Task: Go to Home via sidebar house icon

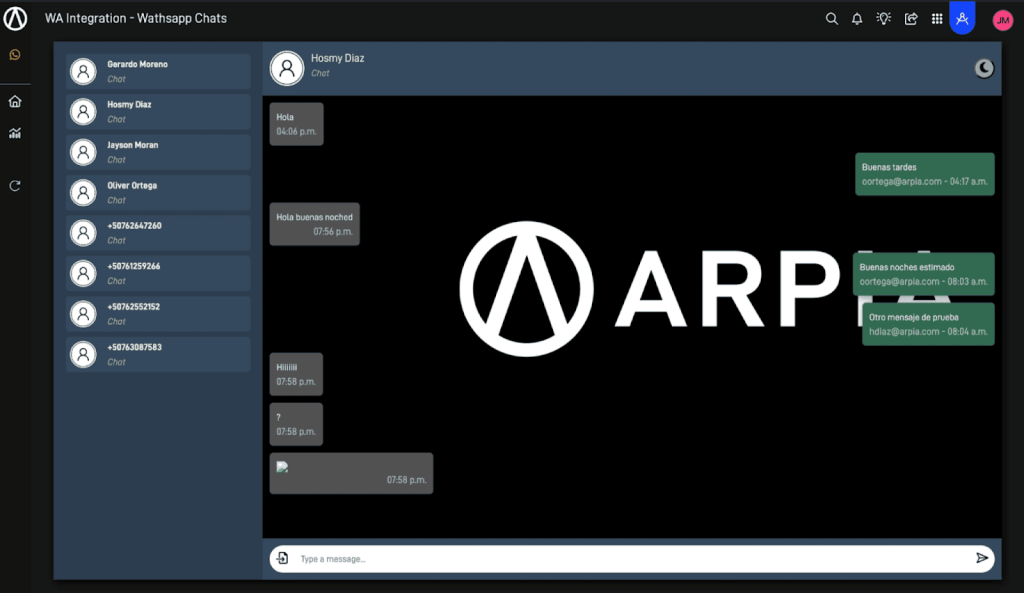Action: click(x=15, y=101)
